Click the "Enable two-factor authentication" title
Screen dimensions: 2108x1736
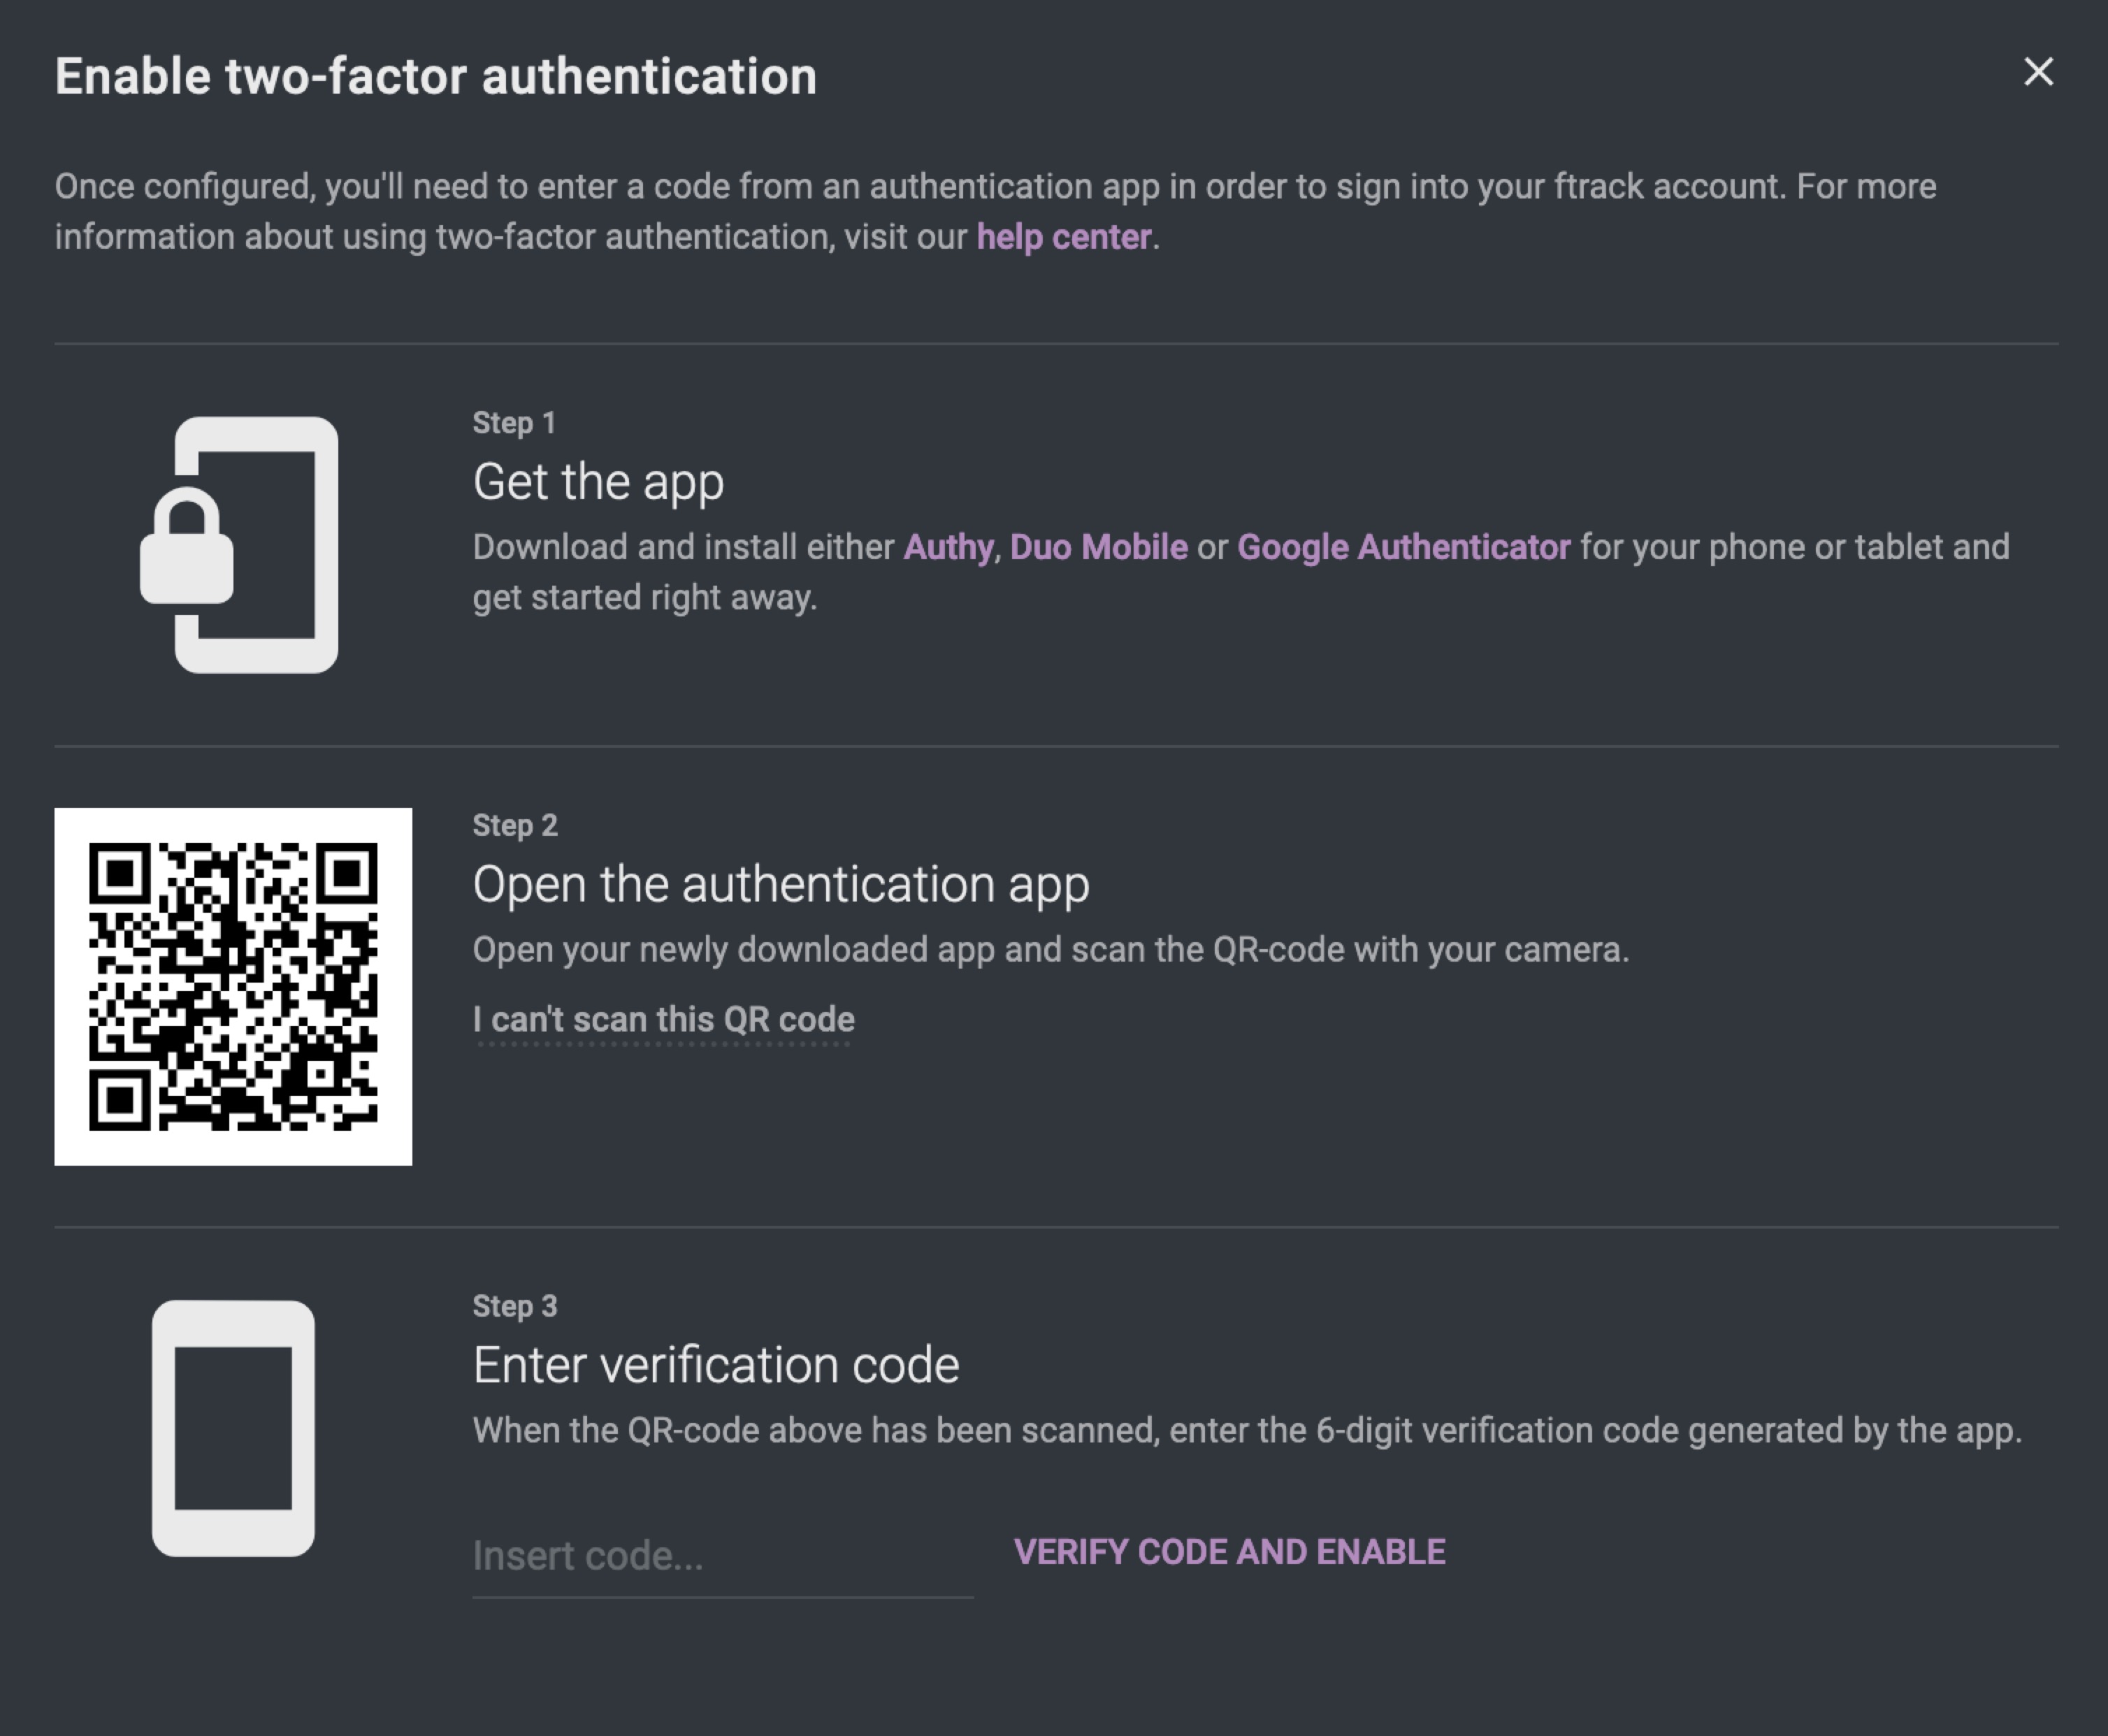coord(435,77)
